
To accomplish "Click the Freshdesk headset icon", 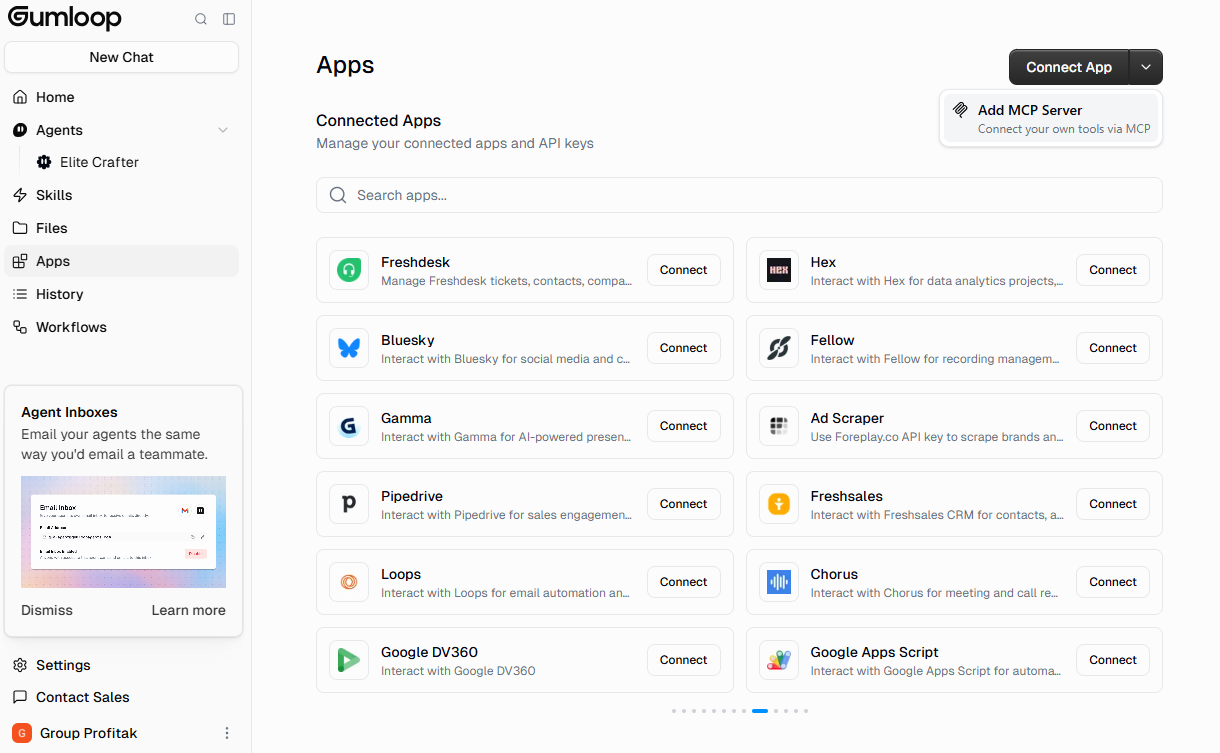I will 349,270.
